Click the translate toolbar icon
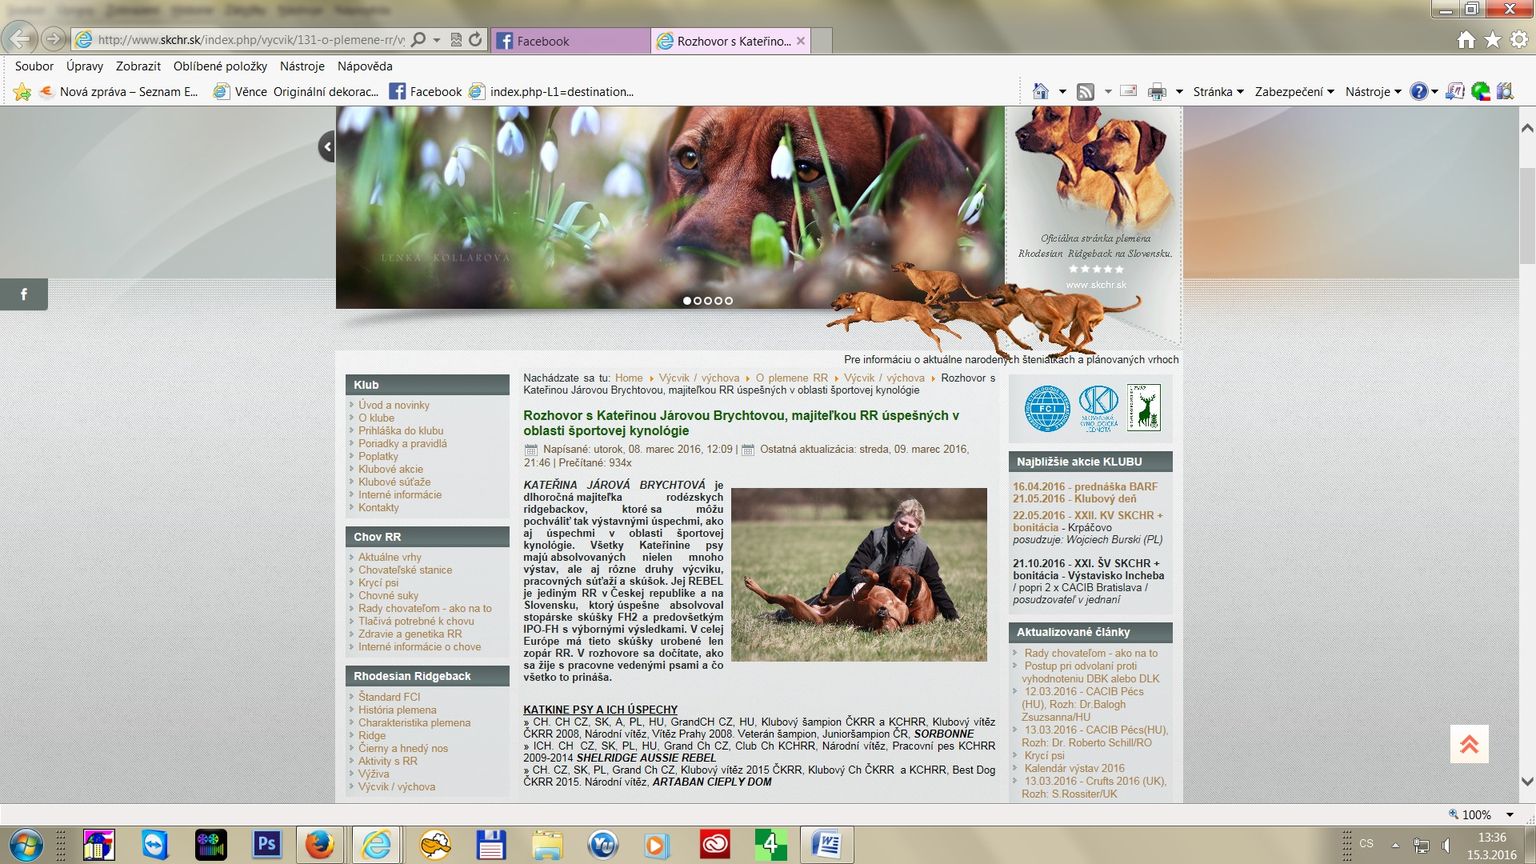The image size is (1536, 864). pos(1455,91)
